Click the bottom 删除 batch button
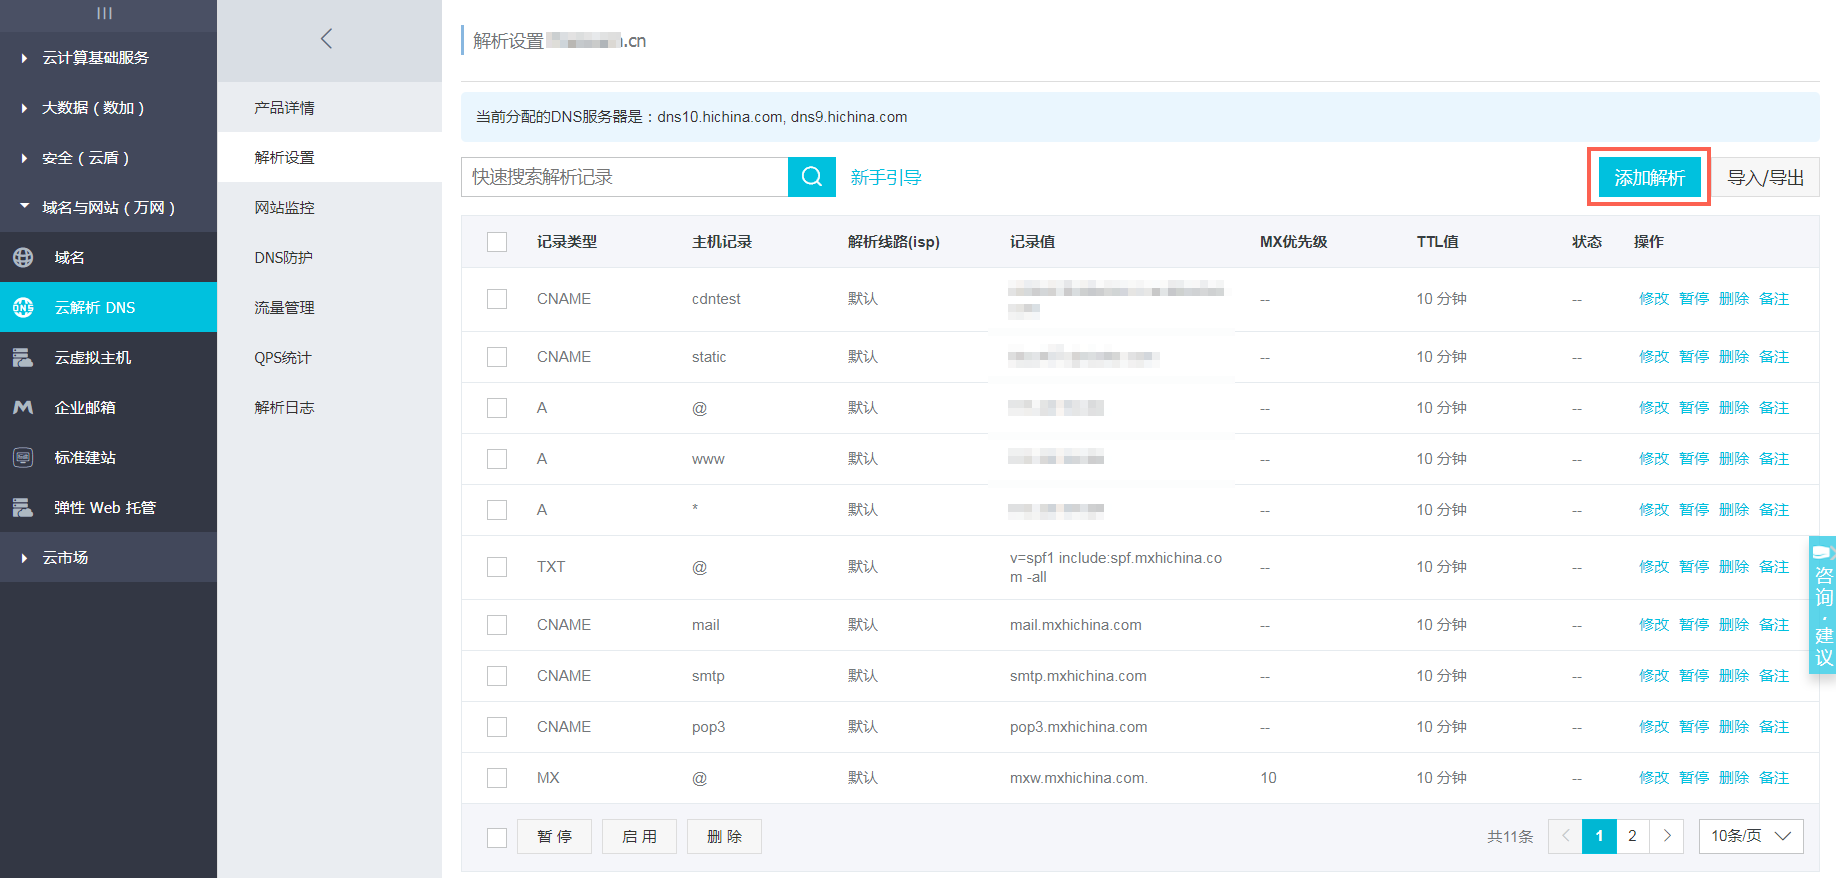The image size is (1836, 878). [x=724, y=837]
